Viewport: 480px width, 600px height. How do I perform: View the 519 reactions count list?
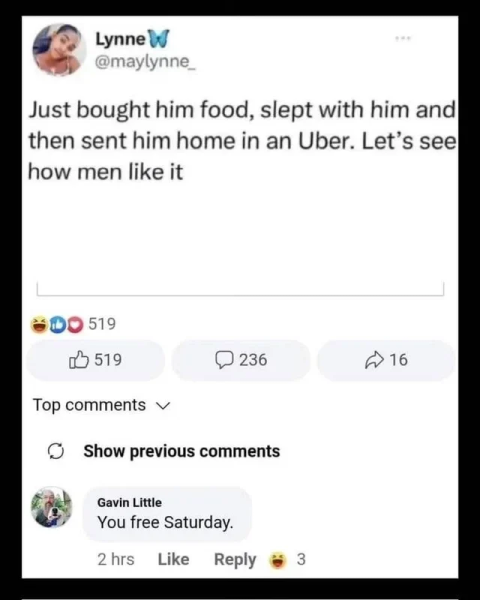[x=102, y=324]
